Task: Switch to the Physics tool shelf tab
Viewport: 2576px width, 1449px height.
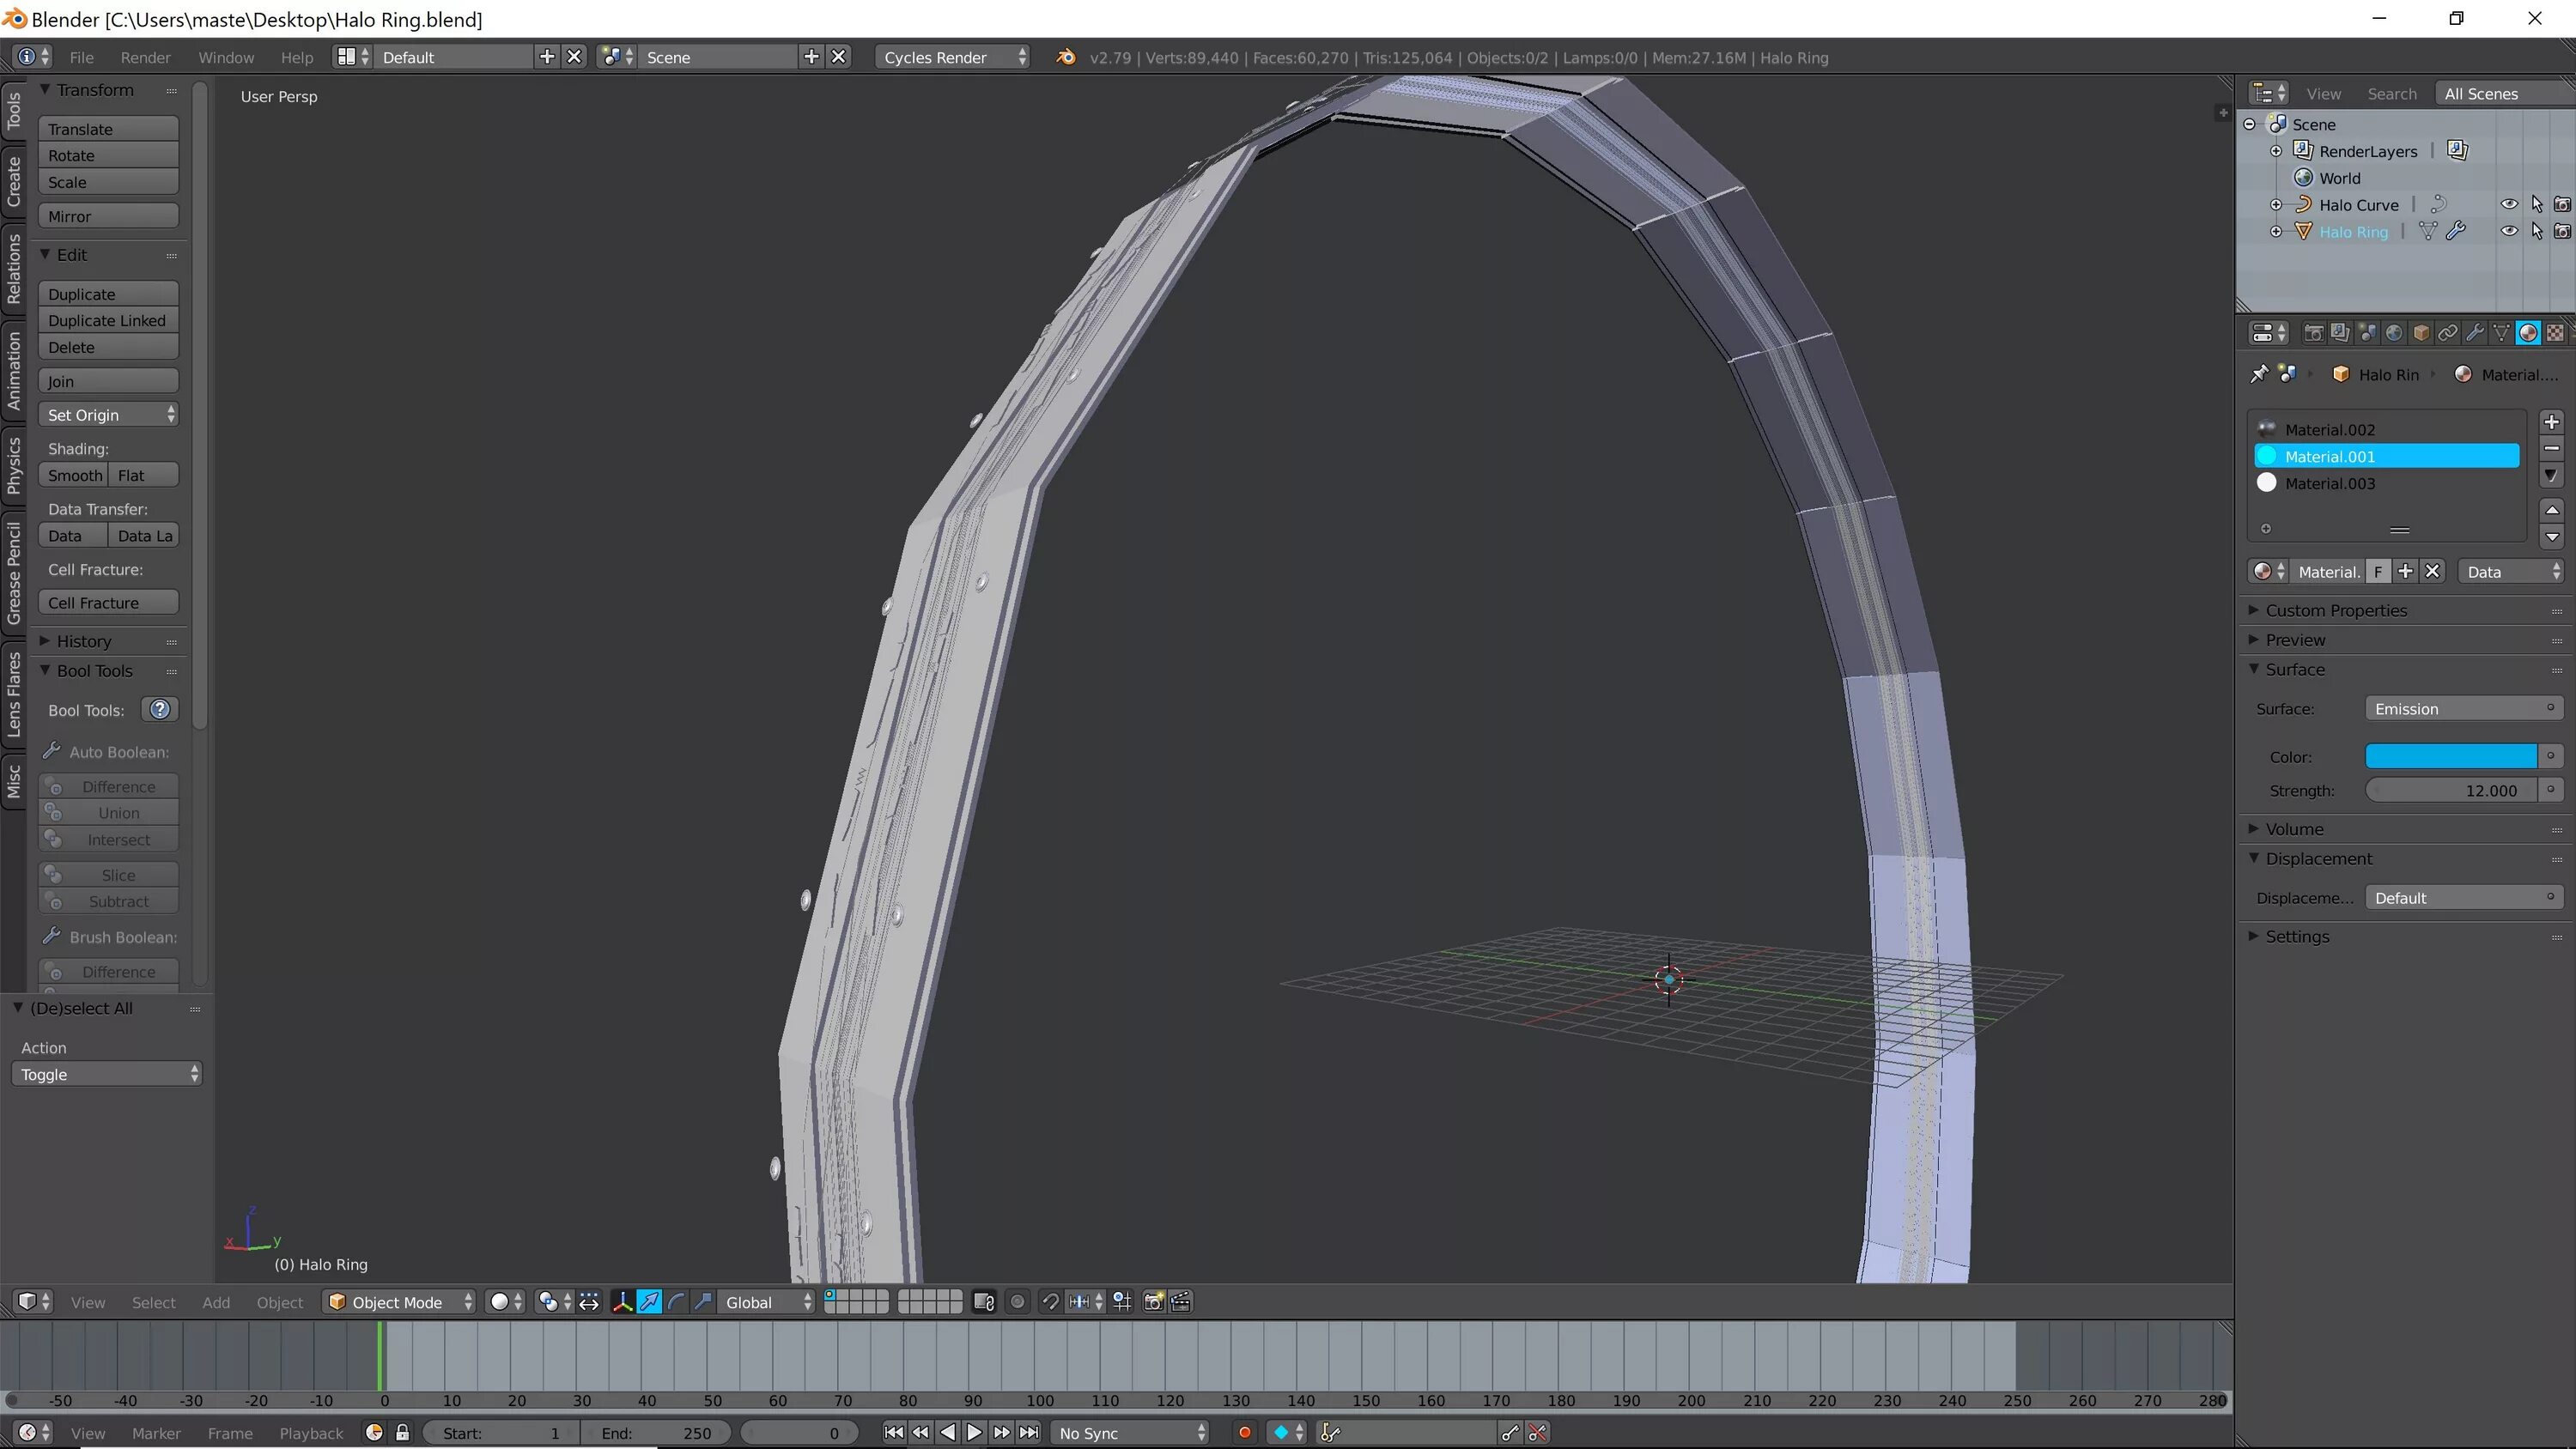Action: [13, 465]
